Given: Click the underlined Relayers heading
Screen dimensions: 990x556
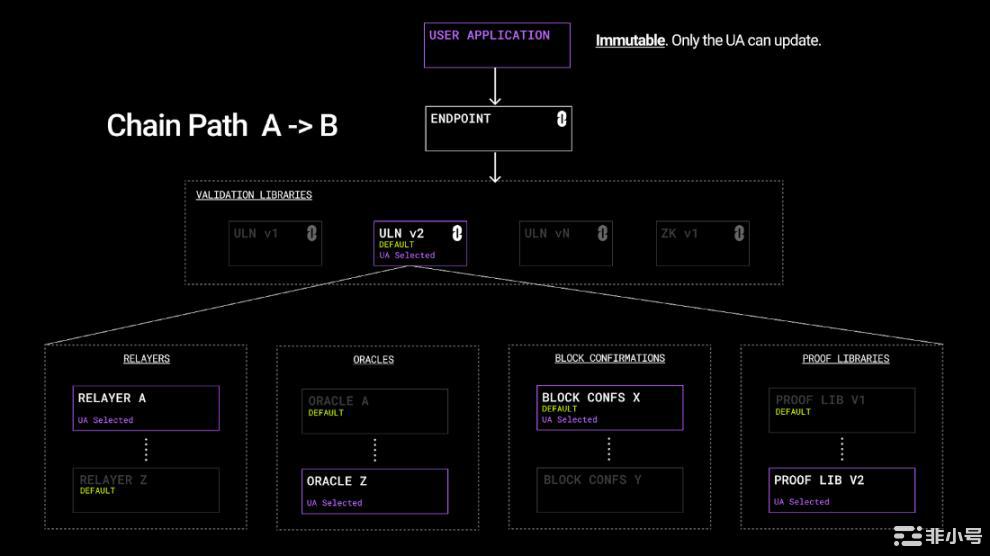Looking at the screenshot, I should (146, 359).
